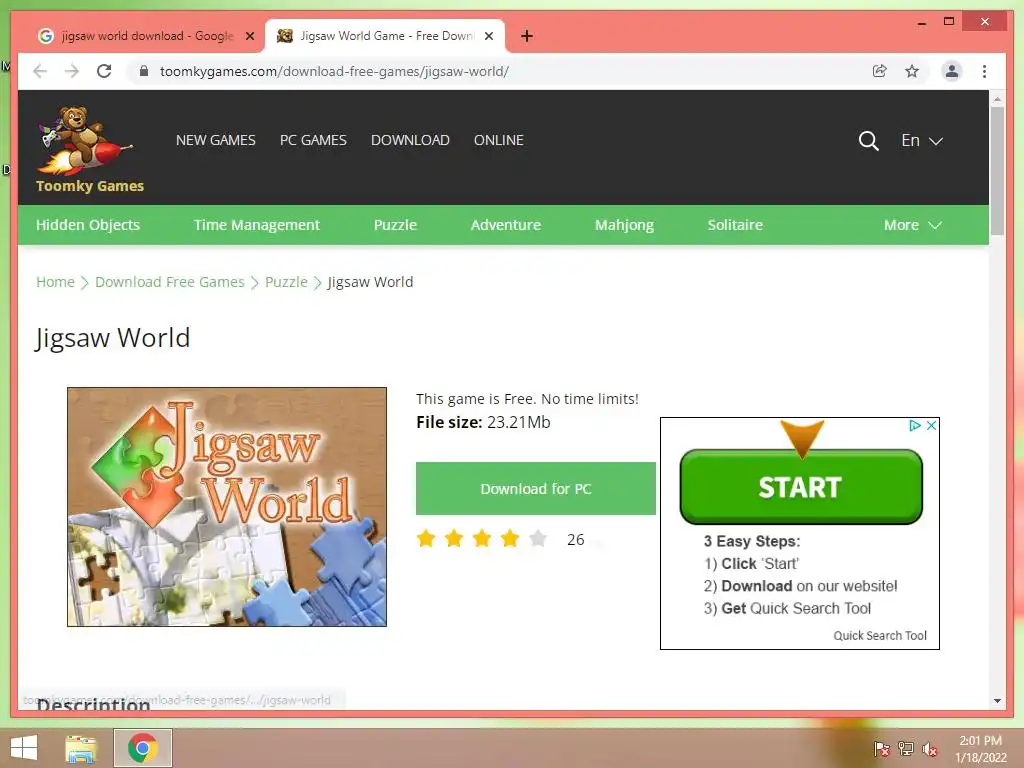Open a new tab with plus button
Screen dimensions: 1024x768
[527, 36]
